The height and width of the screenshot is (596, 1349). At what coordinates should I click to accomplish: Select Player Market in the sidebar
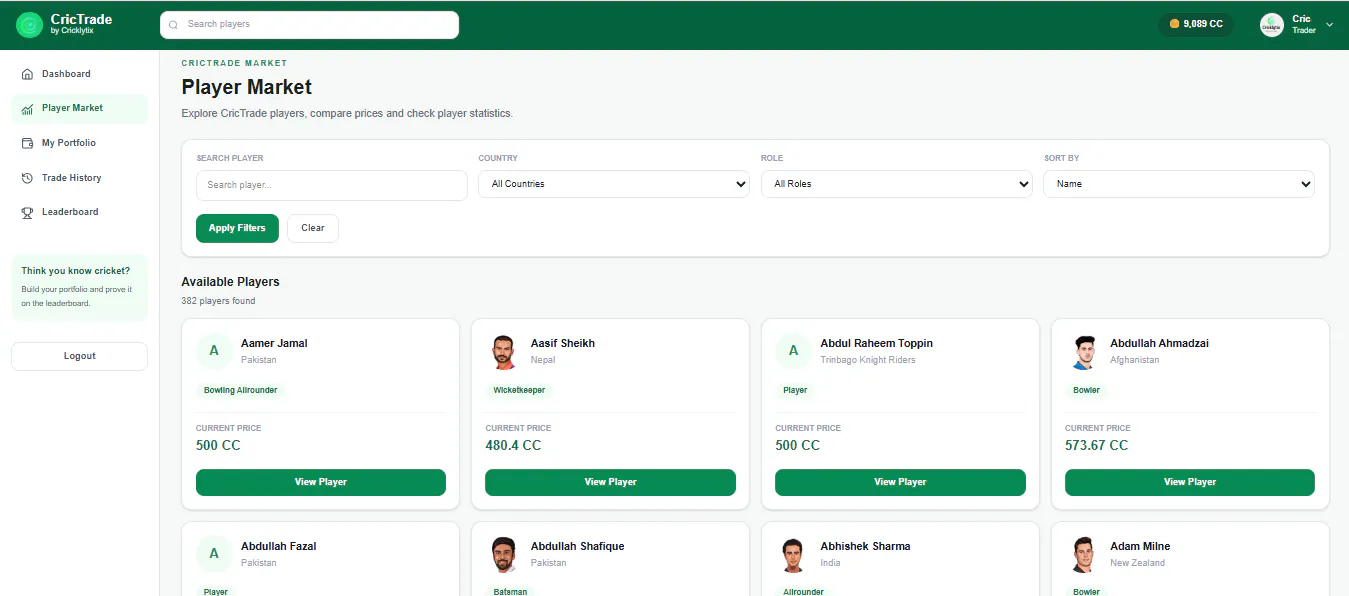point(80,108)
